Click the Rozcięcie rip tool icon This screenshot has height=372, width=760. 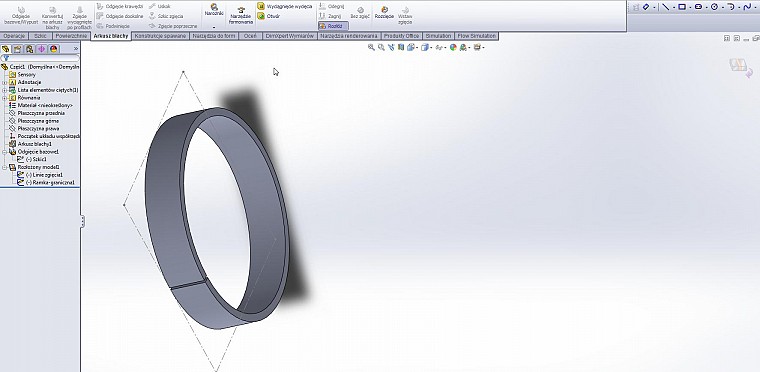(x=384, y=9)
